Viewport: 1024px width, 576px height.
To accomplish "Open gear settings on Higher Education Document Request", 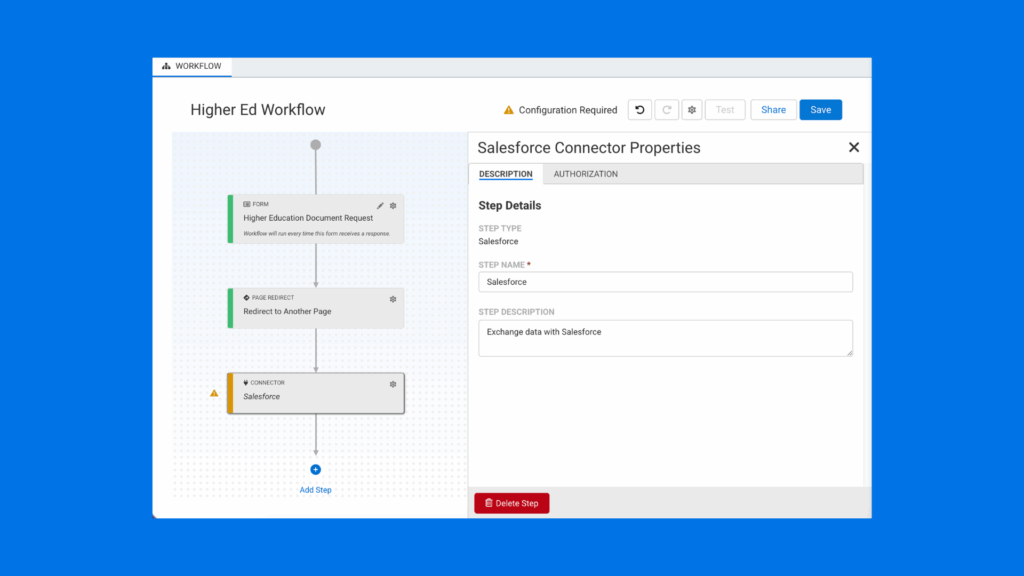I will [393, 205].
